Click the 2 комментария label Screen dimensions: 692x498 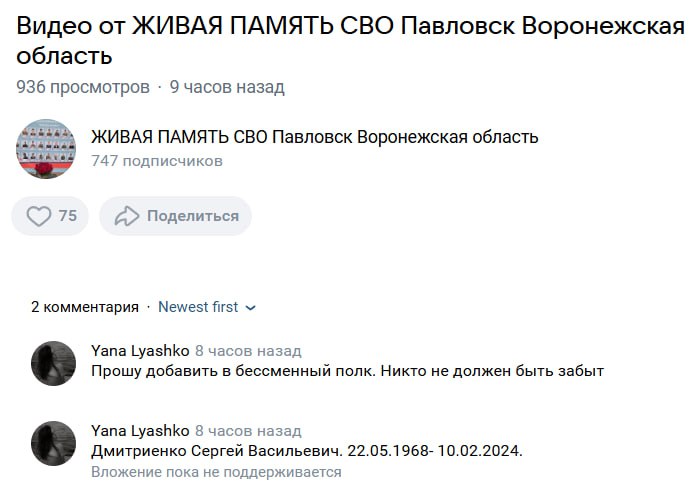click(85, 307)
